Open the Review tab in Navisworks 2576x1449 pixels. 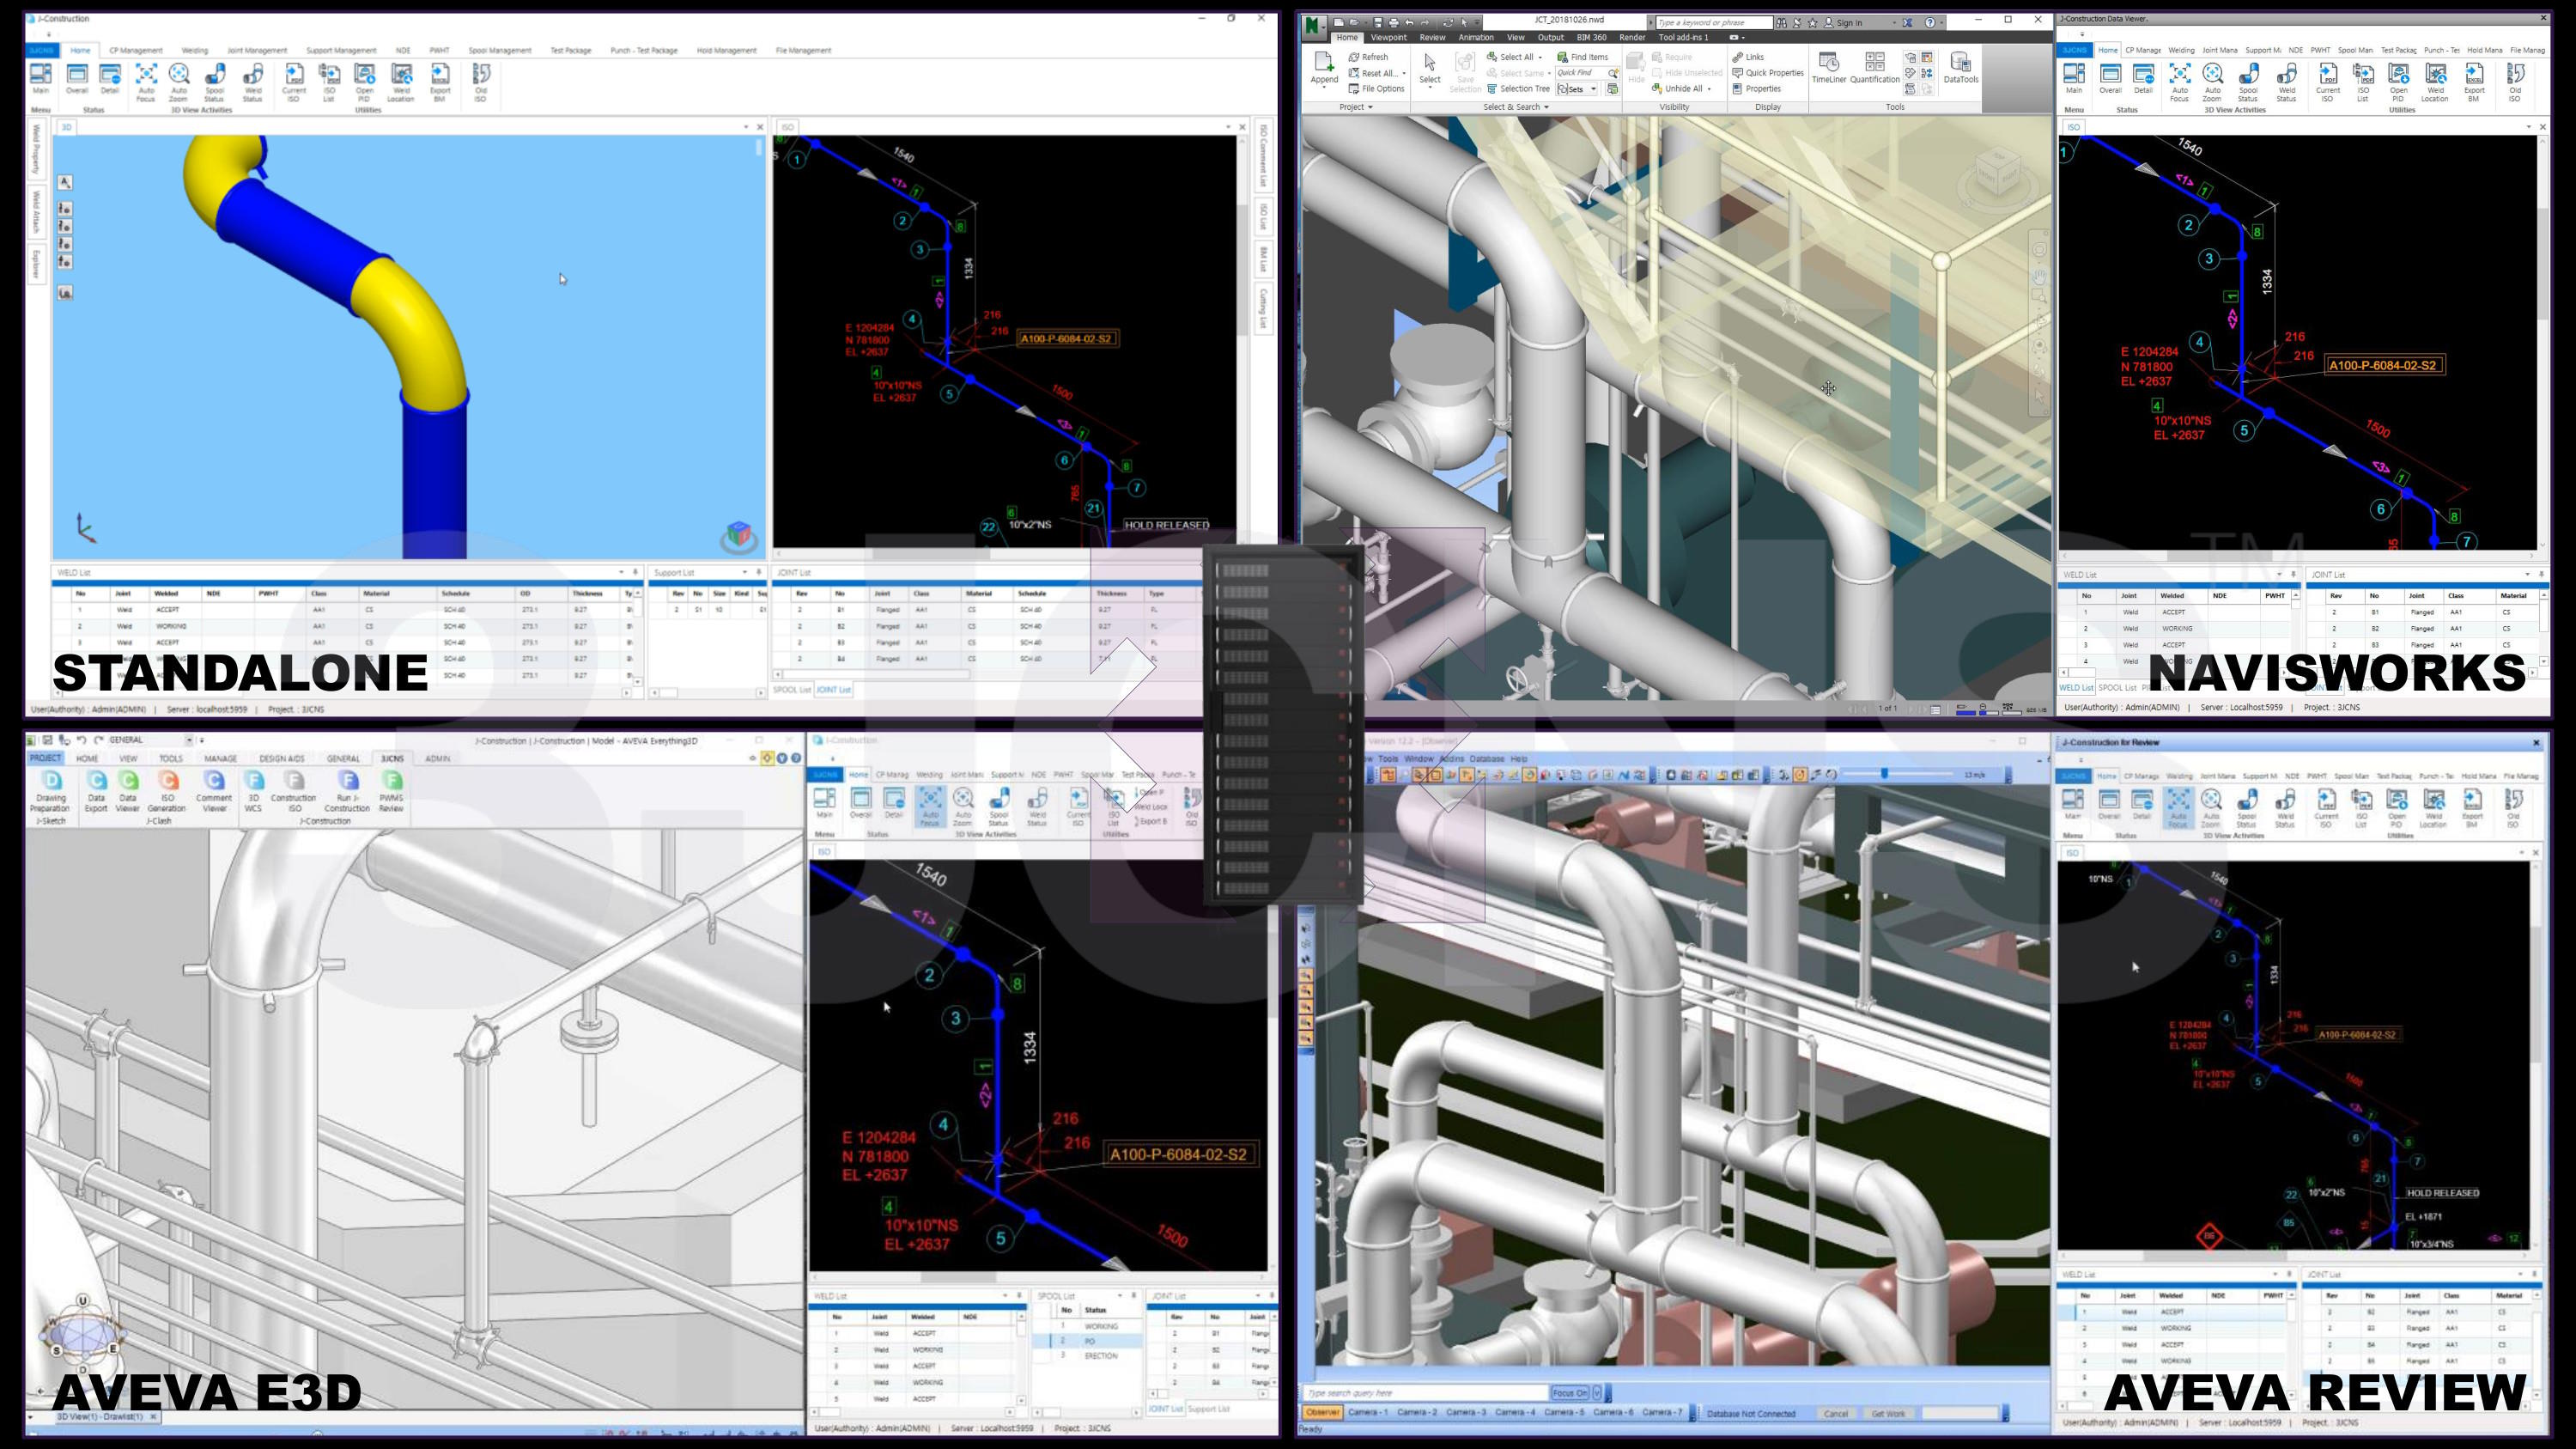click(1432, 37)
